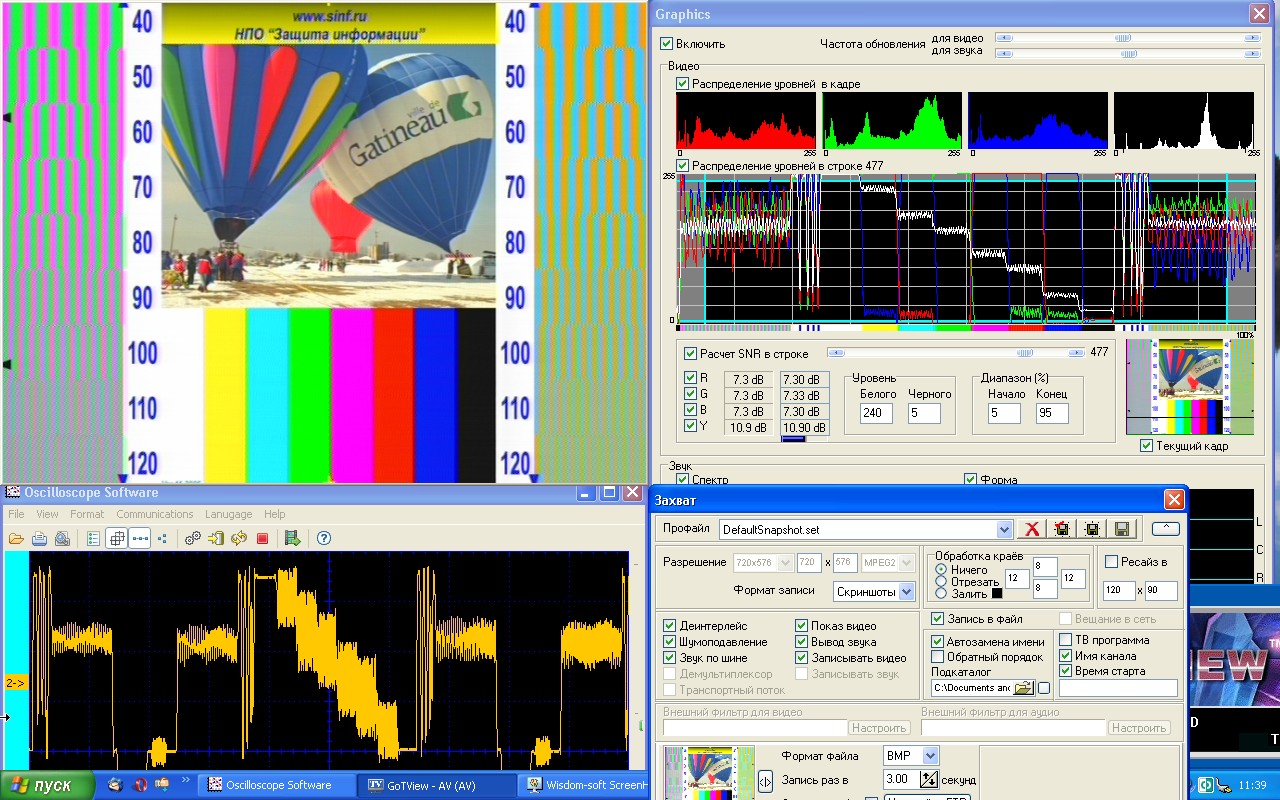Open the Формат записи Скриншоты dropdown
The height and width of the screenshot is (800, 1280).
[906, 591]
